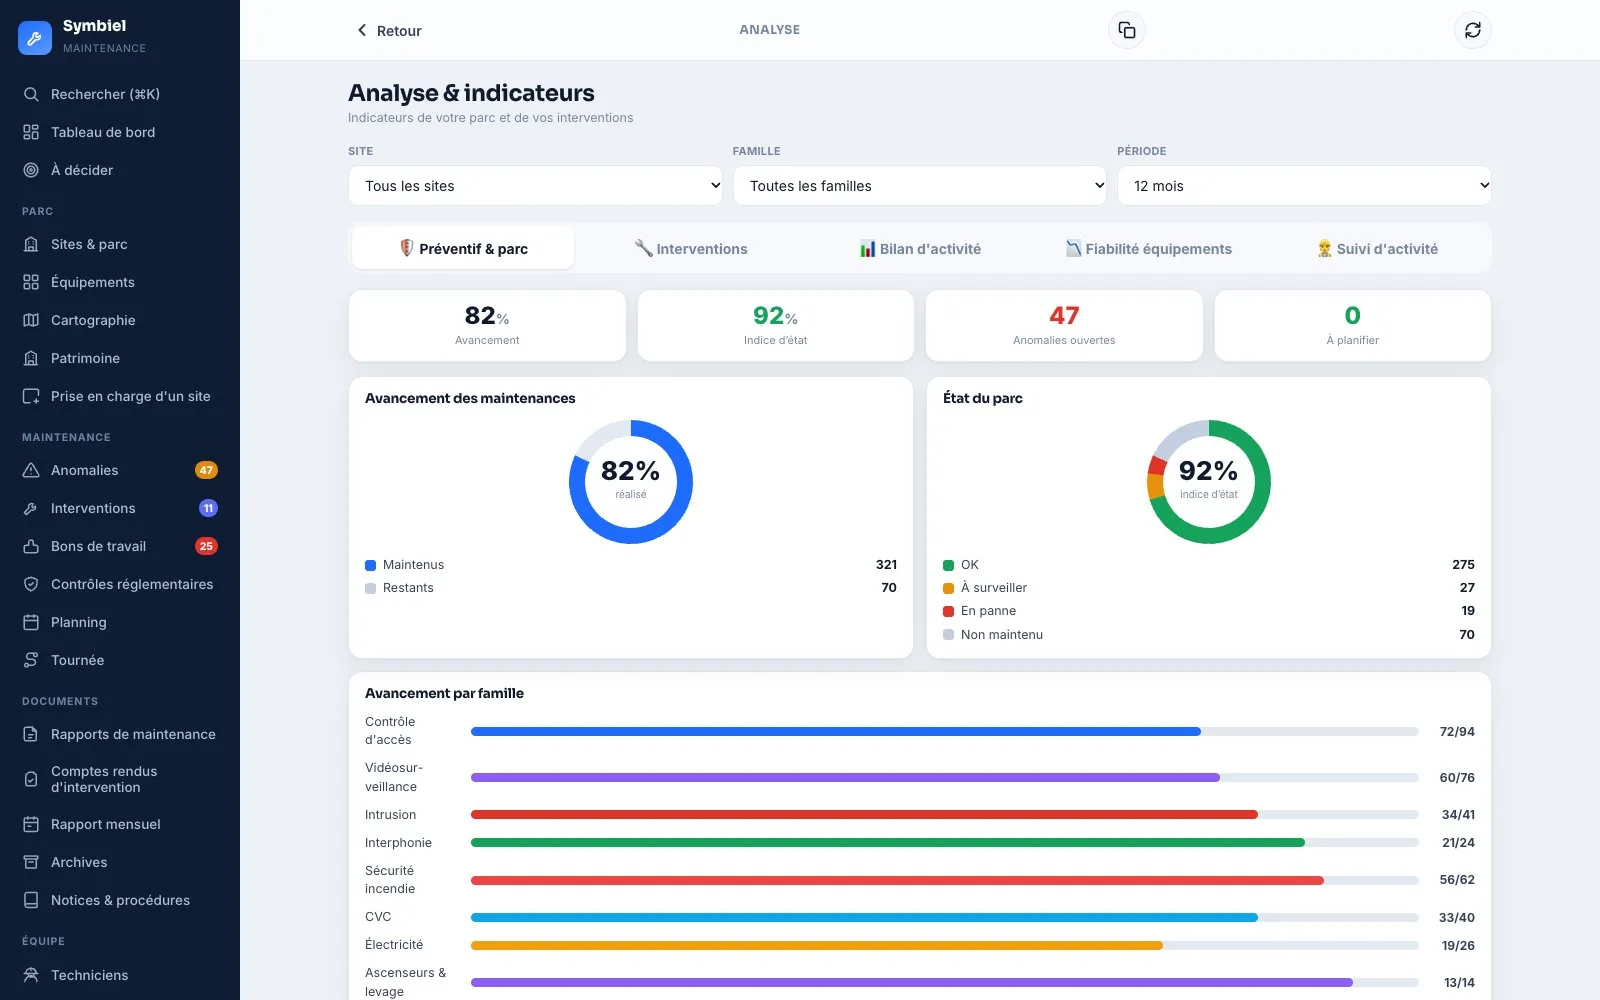This screenshot has width=1600, height=1000.
Task: Switch to the Bilan d'activité tab
Action: (x=920, y=248)
